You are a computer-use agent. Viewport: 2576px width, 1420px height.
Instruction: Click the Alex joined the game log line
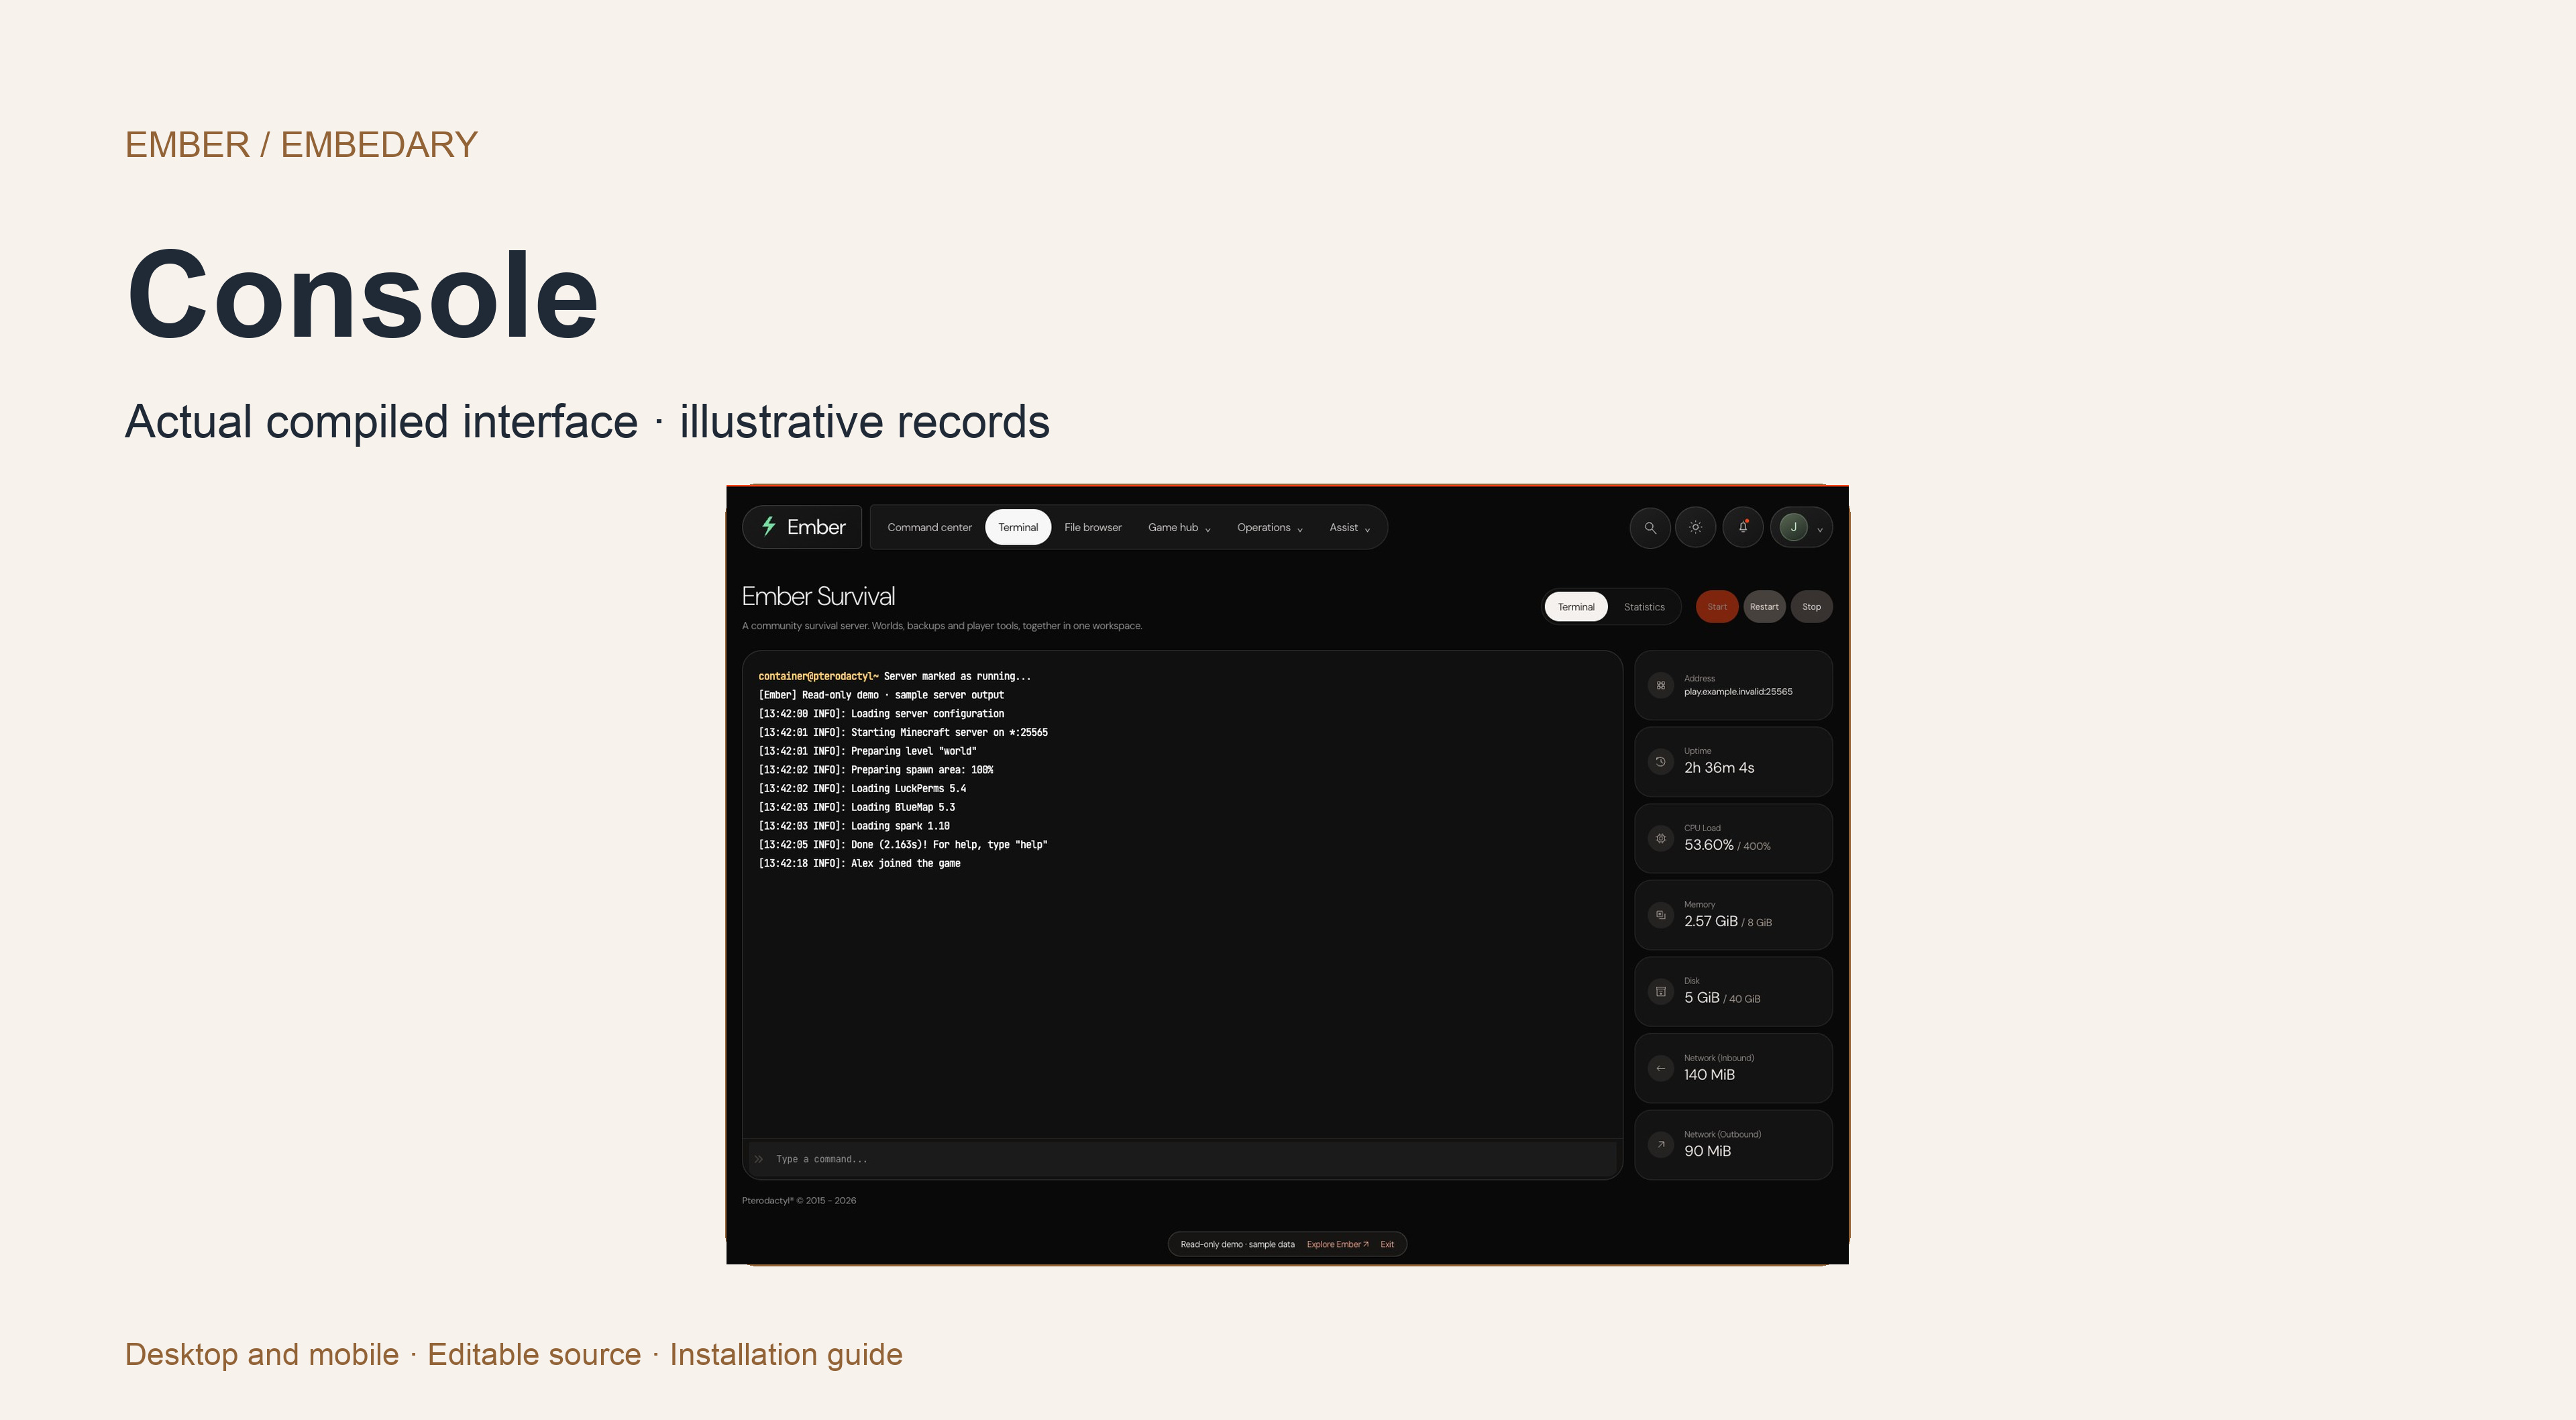[859, 863]
